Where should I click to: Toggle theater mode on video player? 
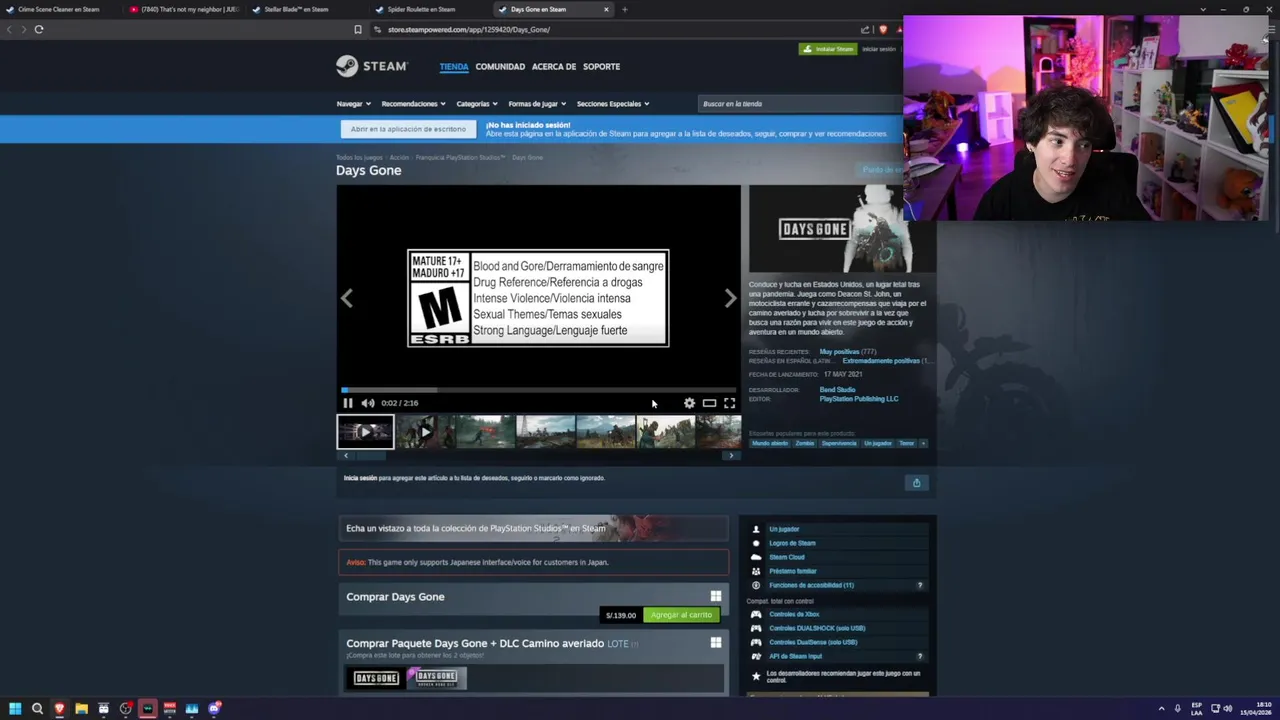(709, 403)
